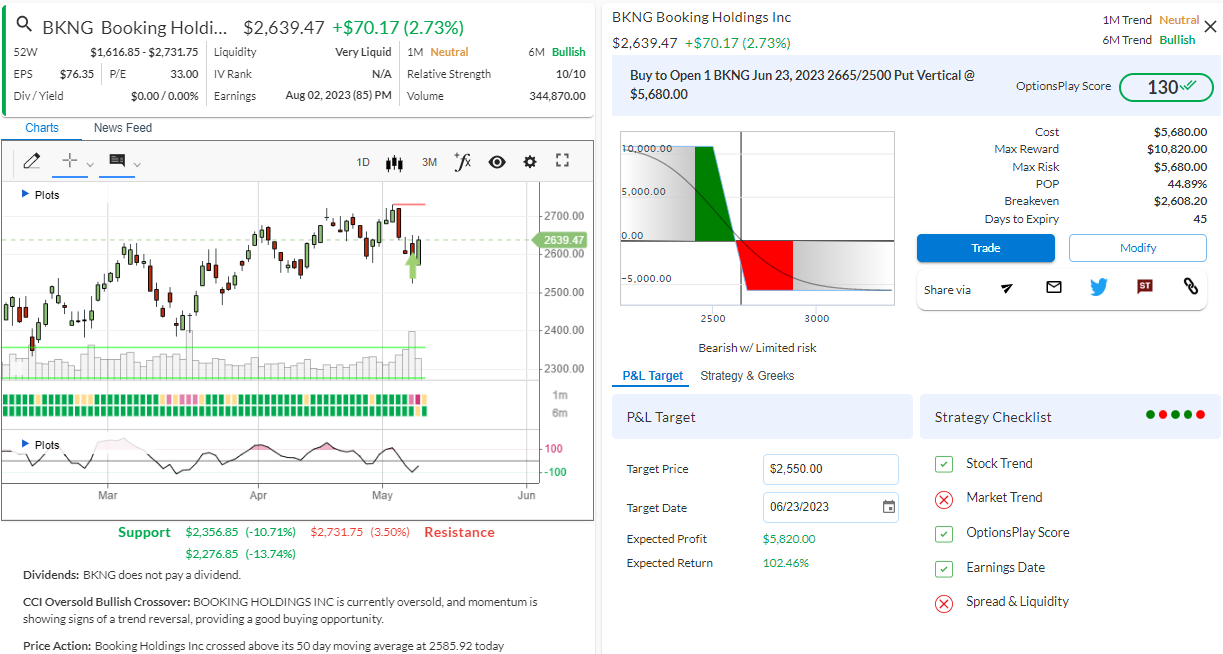Share the trade on StockTwits ST icon
The image size is (1223, 654).
(1145, 287)
